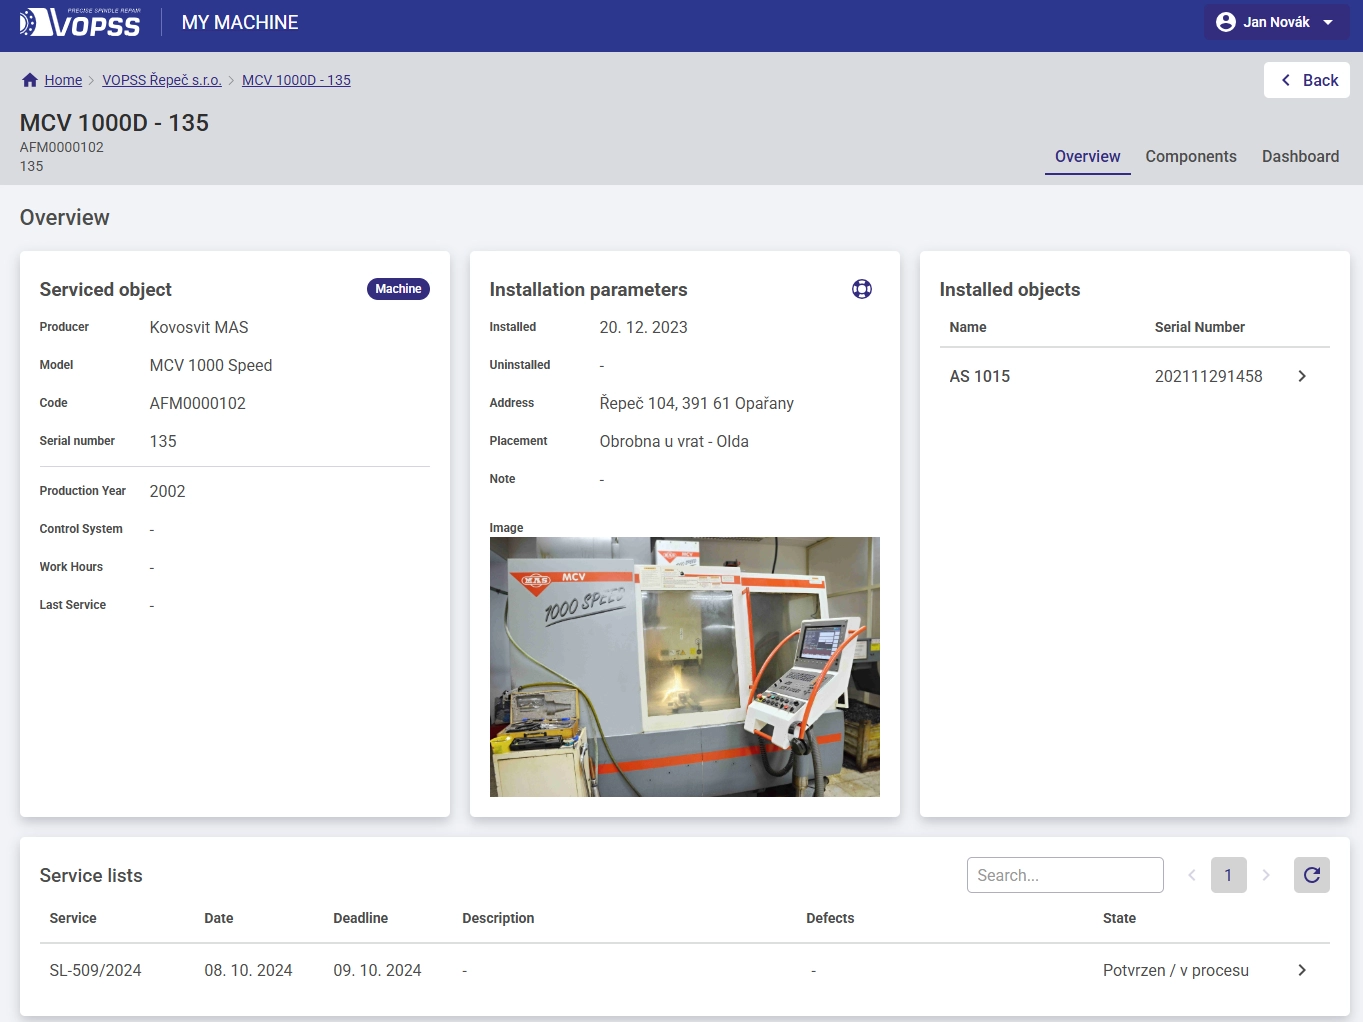Image resolution: width=1363 pixels, height=1022 pixels.
Task: Switch to the Dashboard tab
Action: click(1300, 156)
